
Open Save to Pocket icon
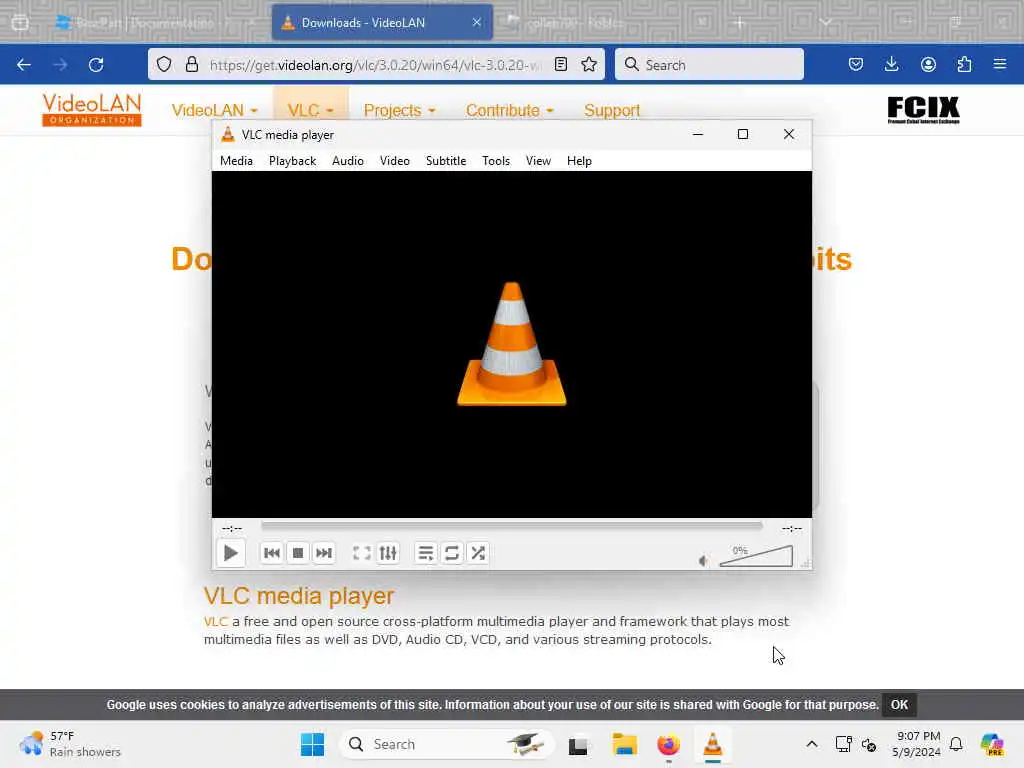click(x=856, y=64)
